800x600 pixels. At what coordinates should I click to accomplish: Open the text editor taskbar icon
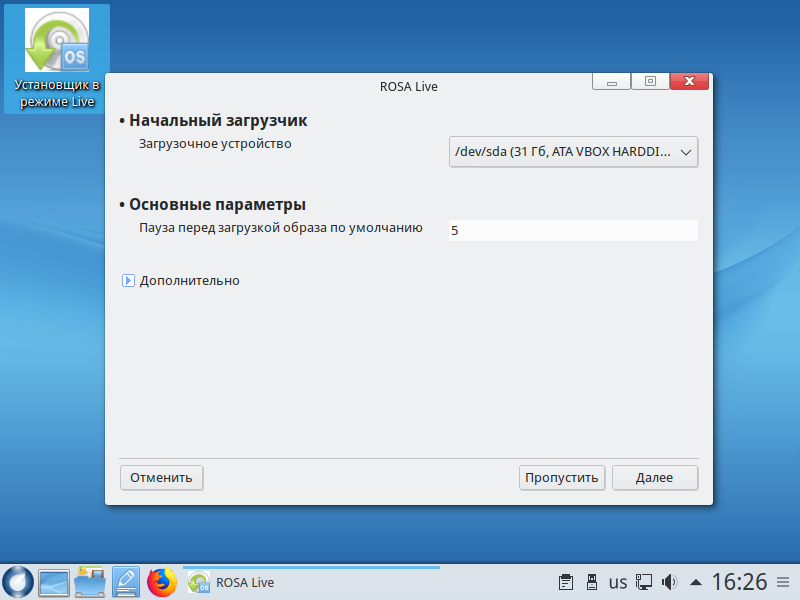click(126, 582)
